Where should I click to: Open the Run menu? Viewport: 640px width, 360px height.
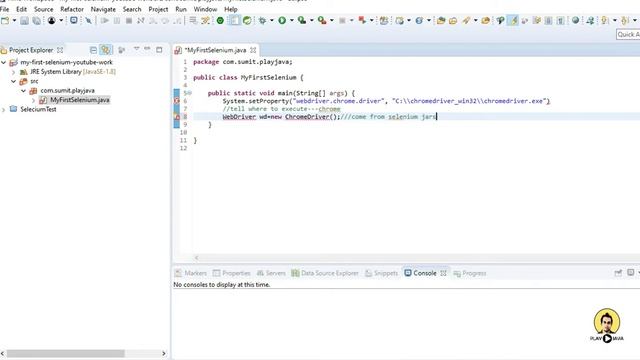click(x=181, y=9)
